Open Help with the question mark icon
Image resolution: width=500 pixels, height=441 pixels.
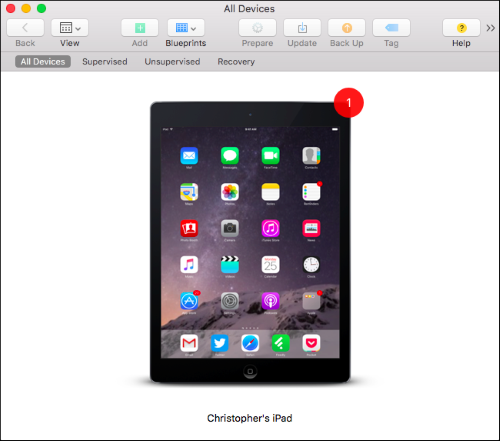(x=461, y=28)
